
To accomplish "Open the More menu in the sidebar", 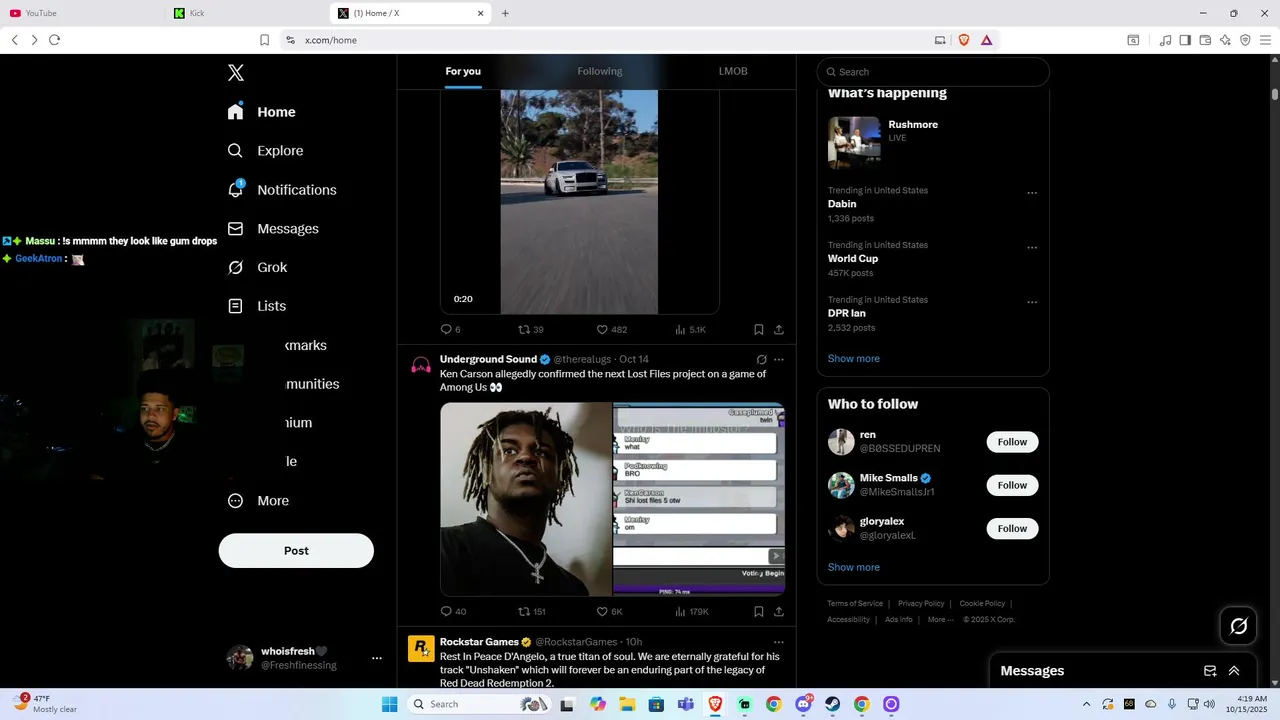I will pyautogui.click(x=258, y=501).
